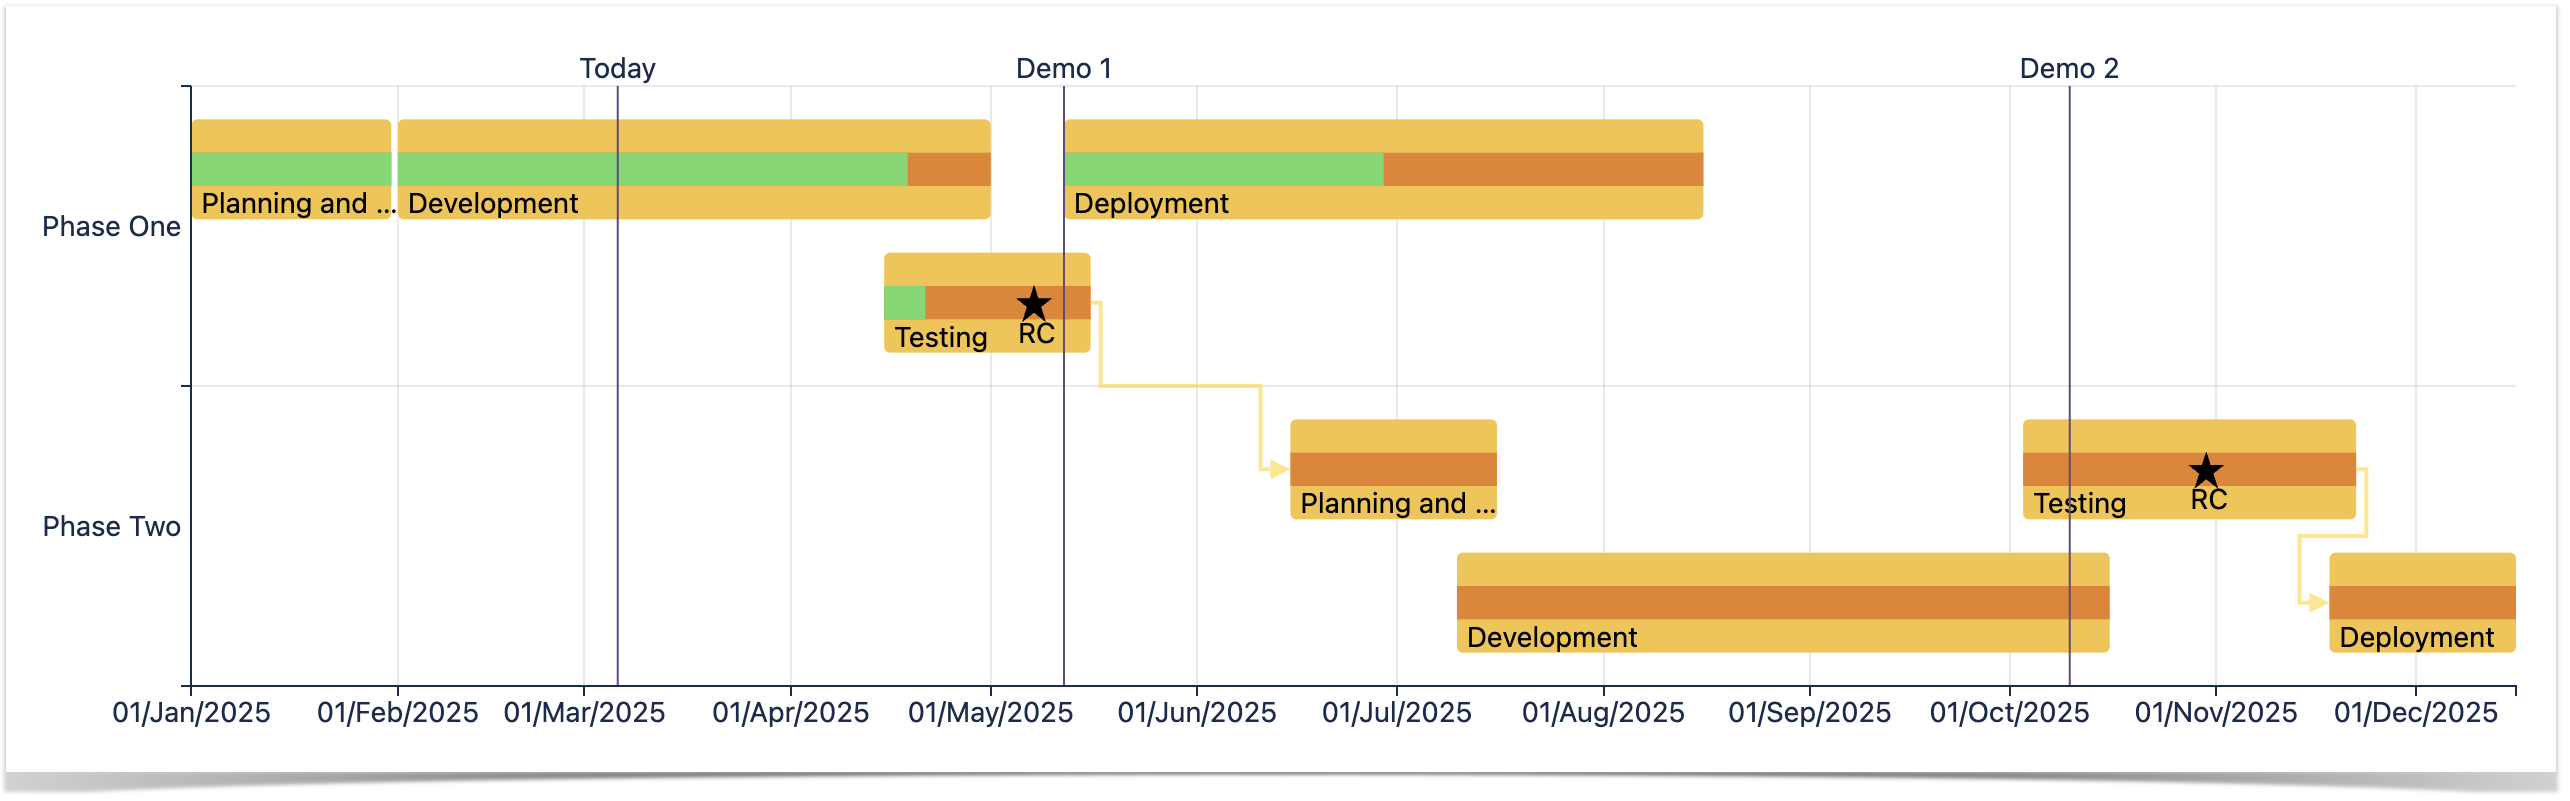This screenshot has height=801, width=2570.
Task: Click the 01/Sep/2025 axis date label
Action: pos(1809,713)
